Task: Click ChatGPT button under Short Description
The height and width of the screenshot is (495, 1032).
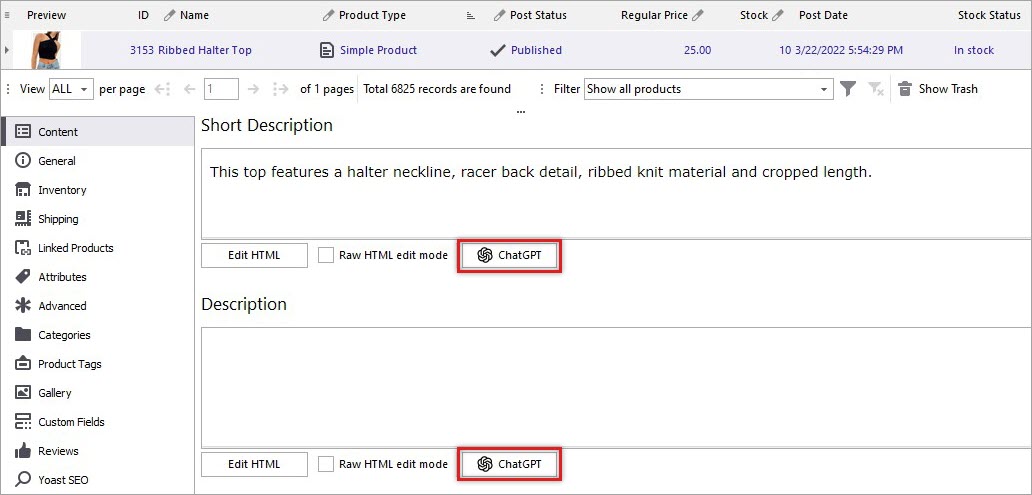Action: pos(509,255)
